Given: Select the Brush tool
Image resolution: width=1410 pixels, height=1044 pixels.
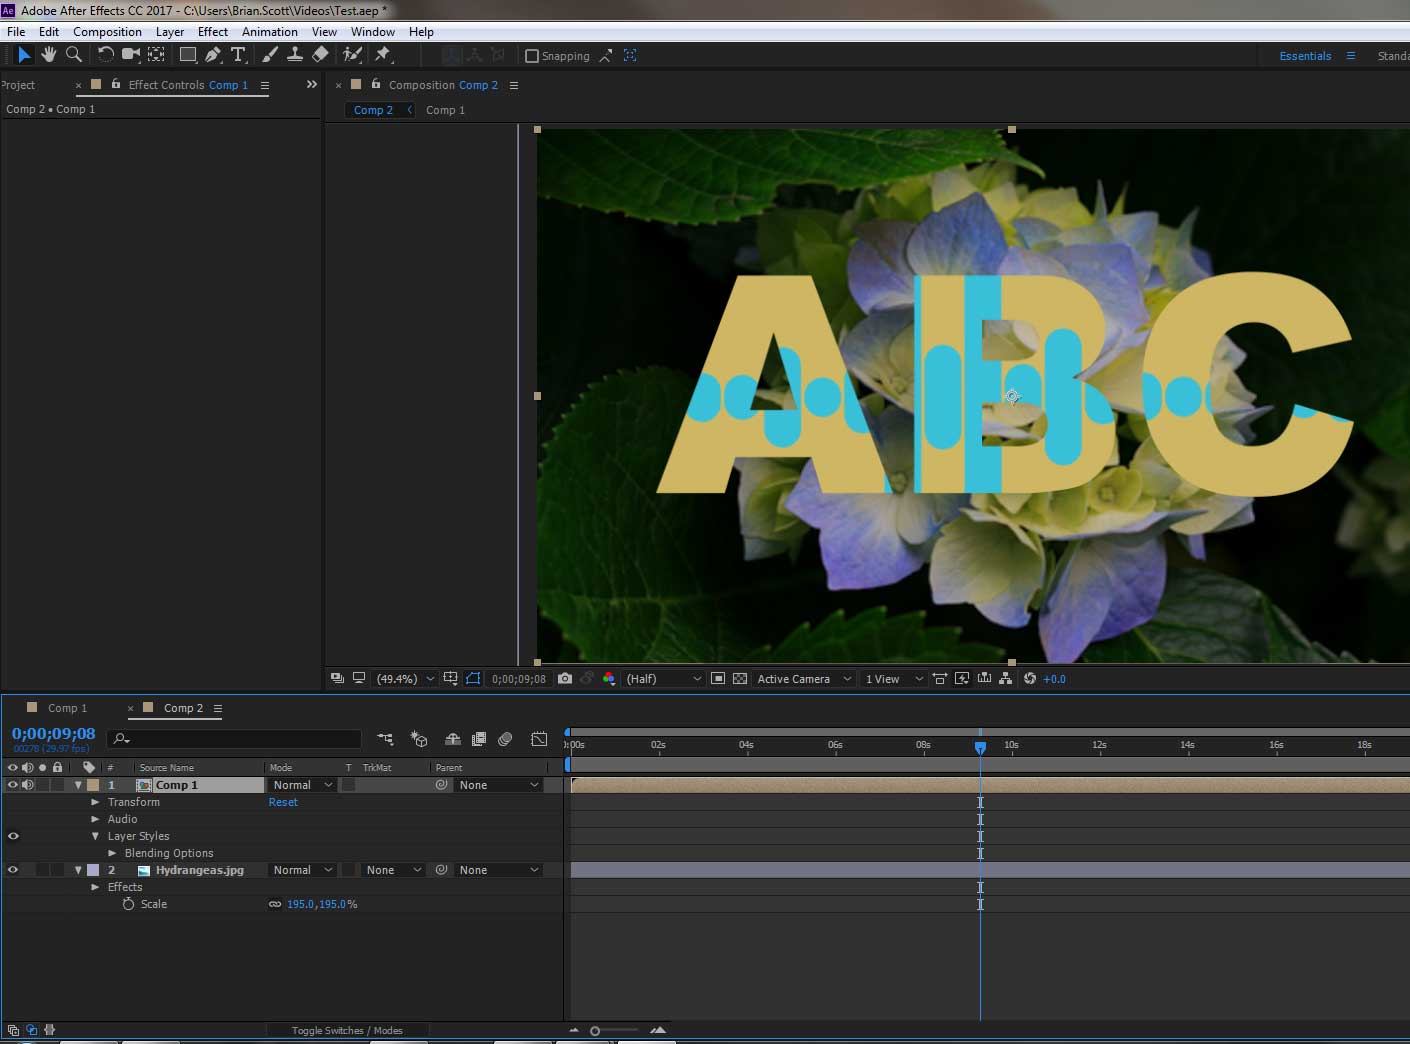Looking at the screenshot, I should pyautogui.click(x=270, y=55).
